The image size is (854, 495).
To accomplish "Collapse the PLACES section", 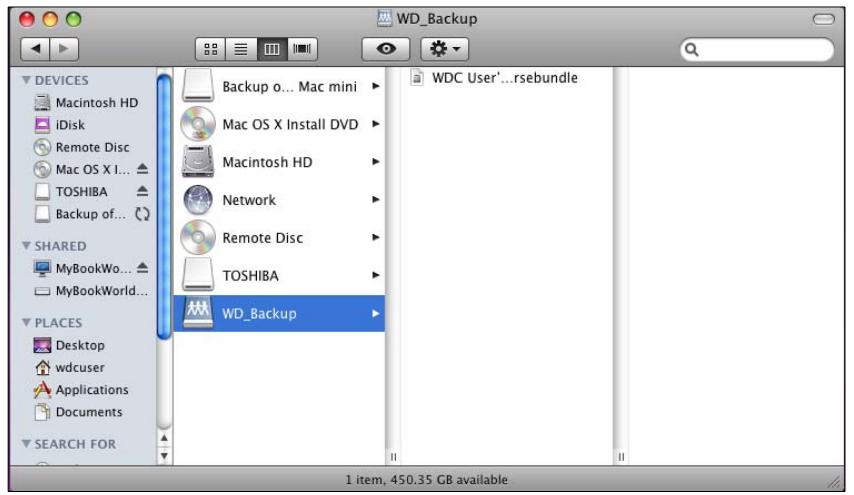I will point(26,322).
